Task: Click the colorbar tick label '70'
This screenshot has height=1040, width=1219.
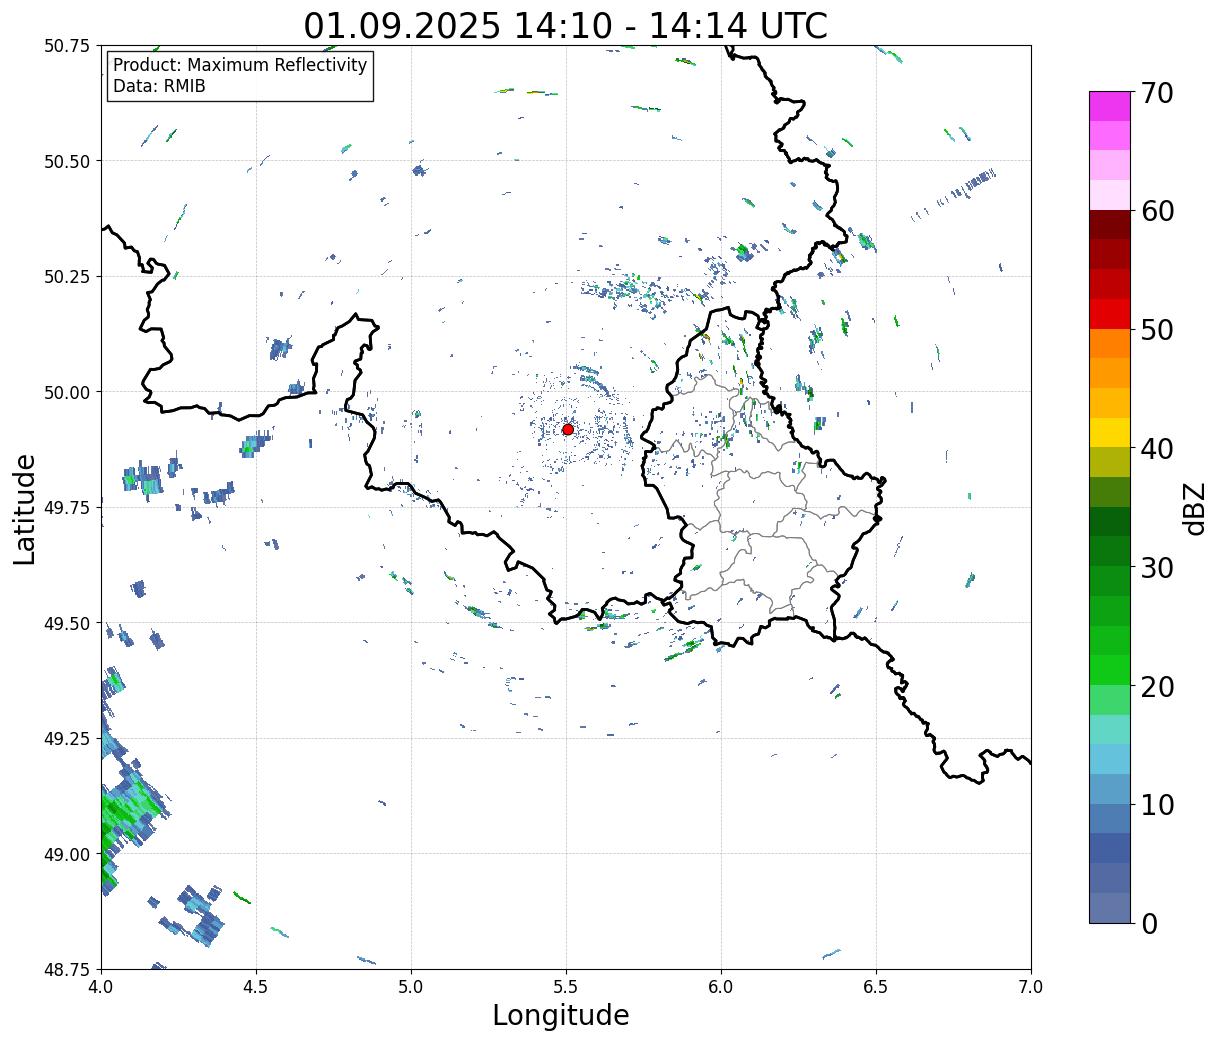Action: click(1157, 93)
